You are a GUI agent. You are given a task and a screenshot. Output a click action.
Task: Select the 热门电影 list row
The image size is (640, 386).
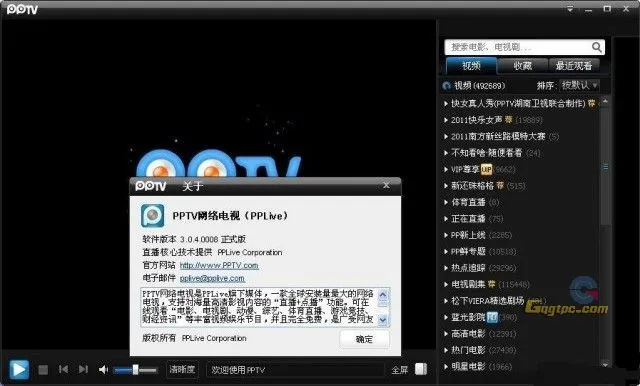tap(520, 350)
